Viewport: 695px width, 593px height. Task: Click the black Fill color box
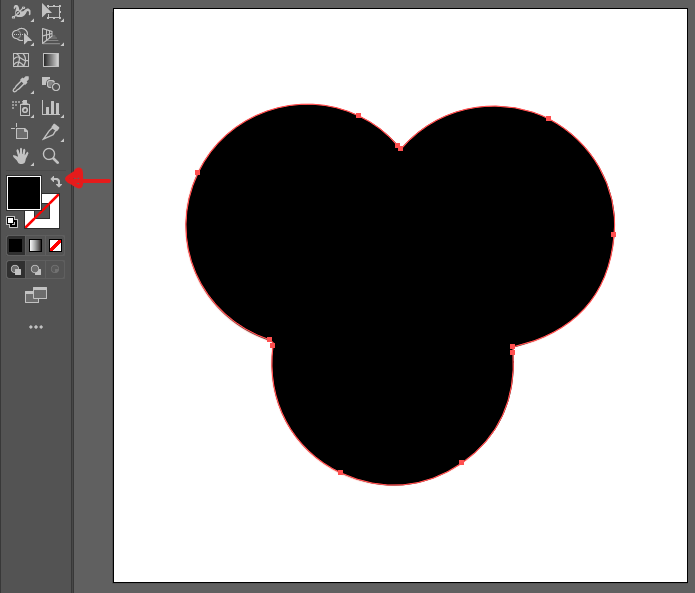[x=24, y=193]
